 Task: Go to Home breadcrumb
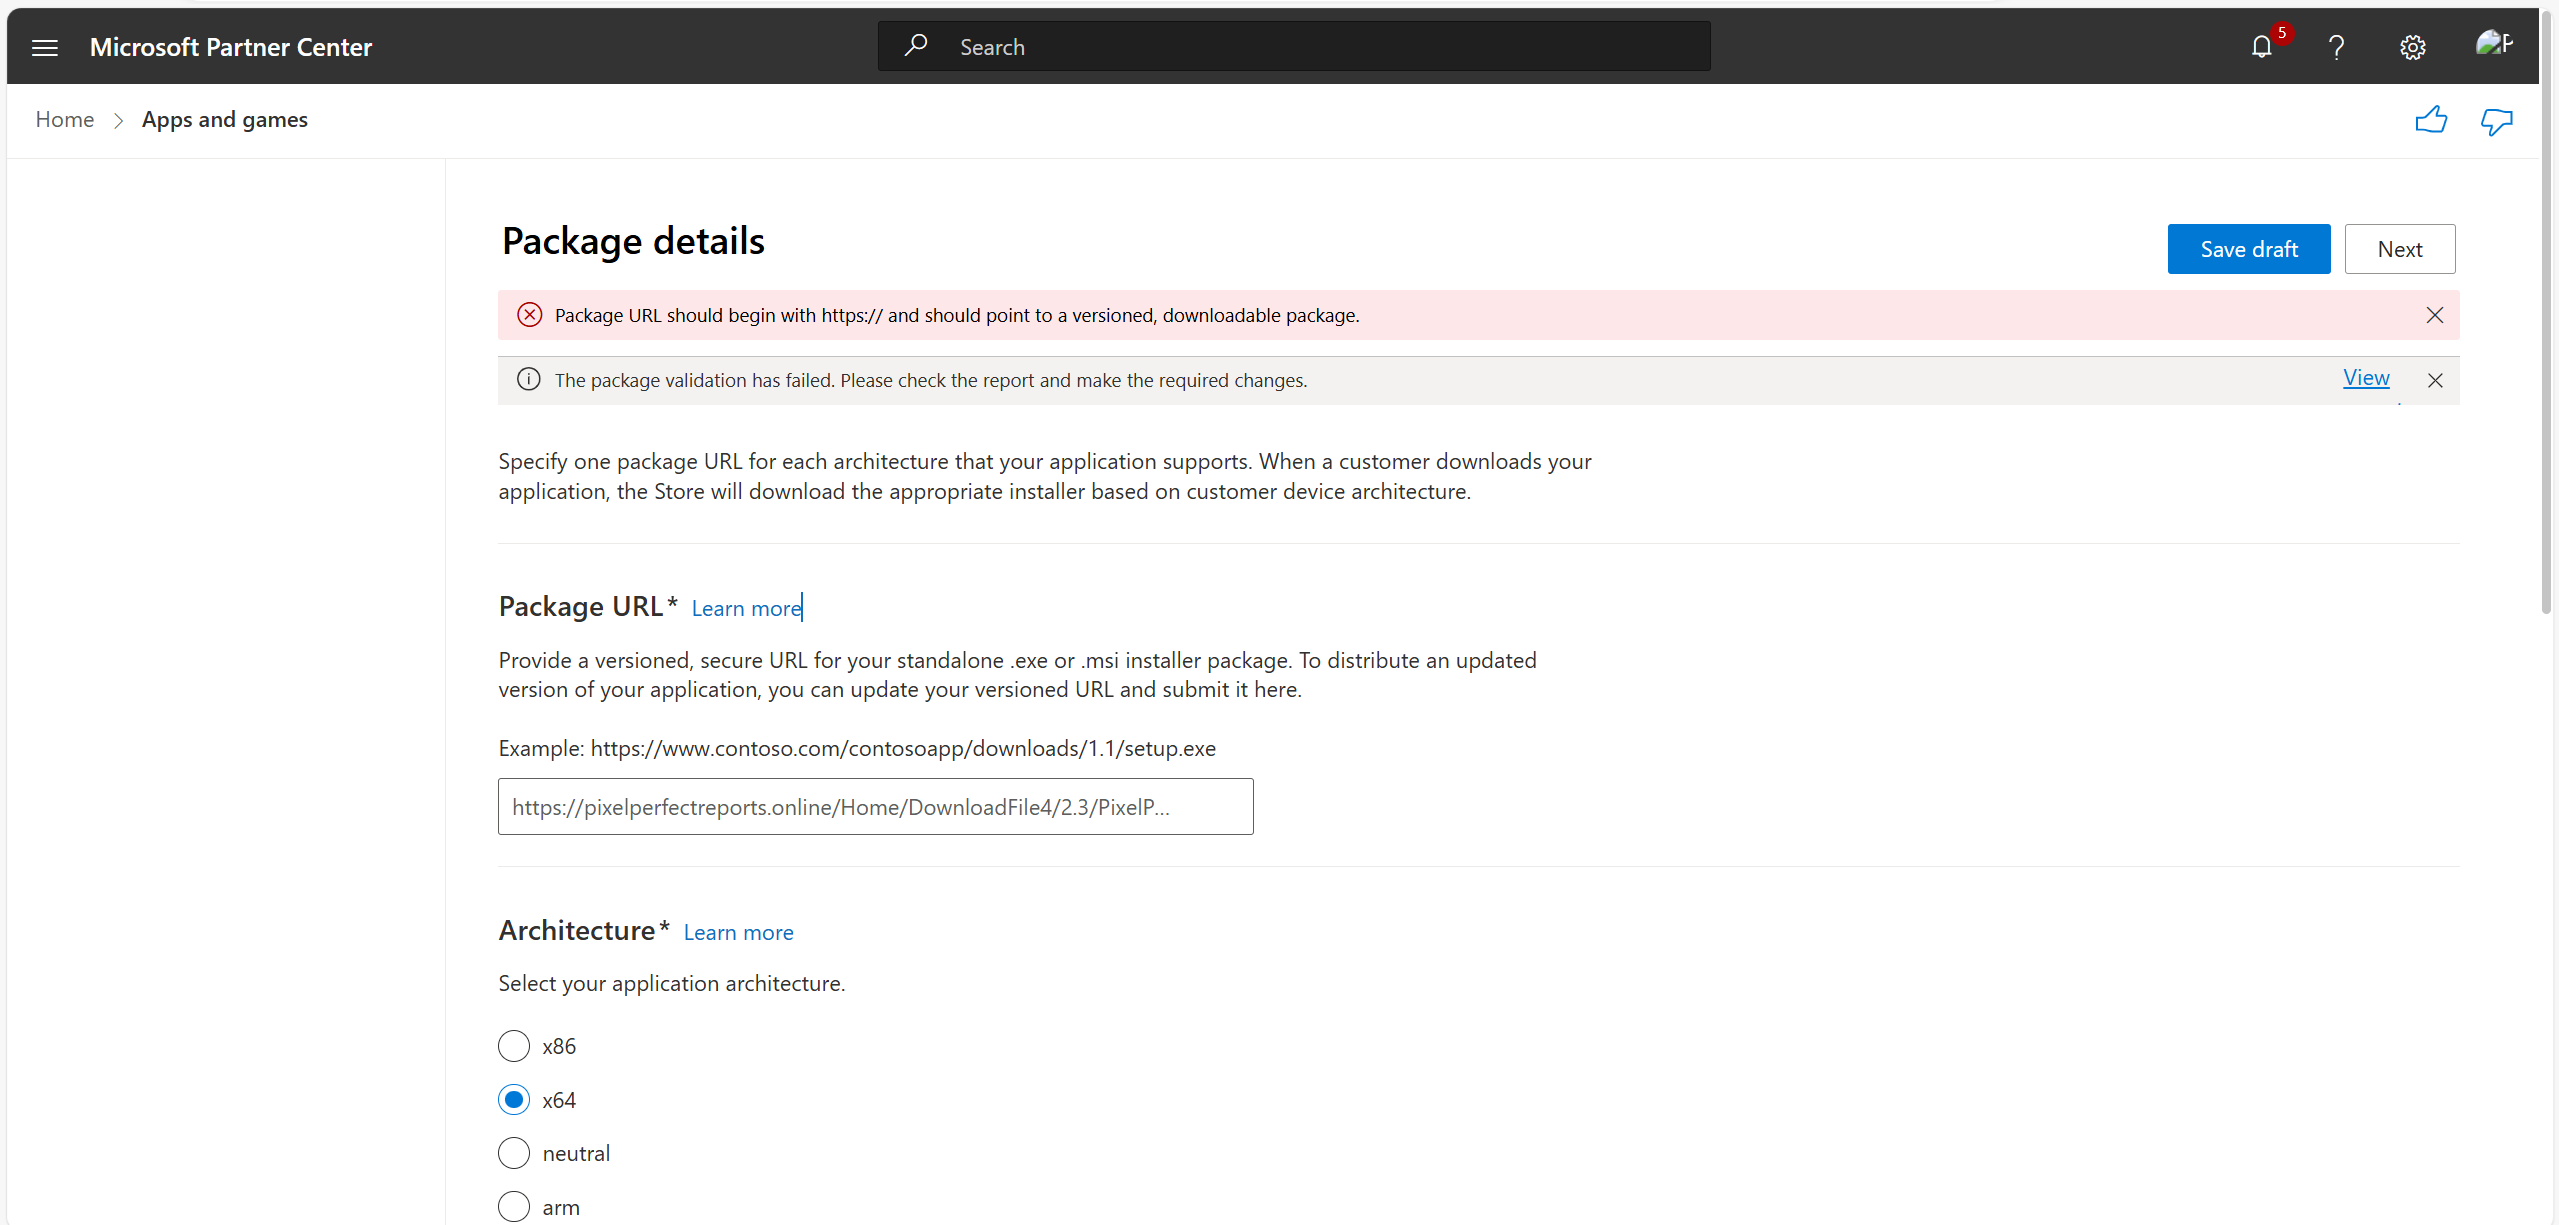65,119
